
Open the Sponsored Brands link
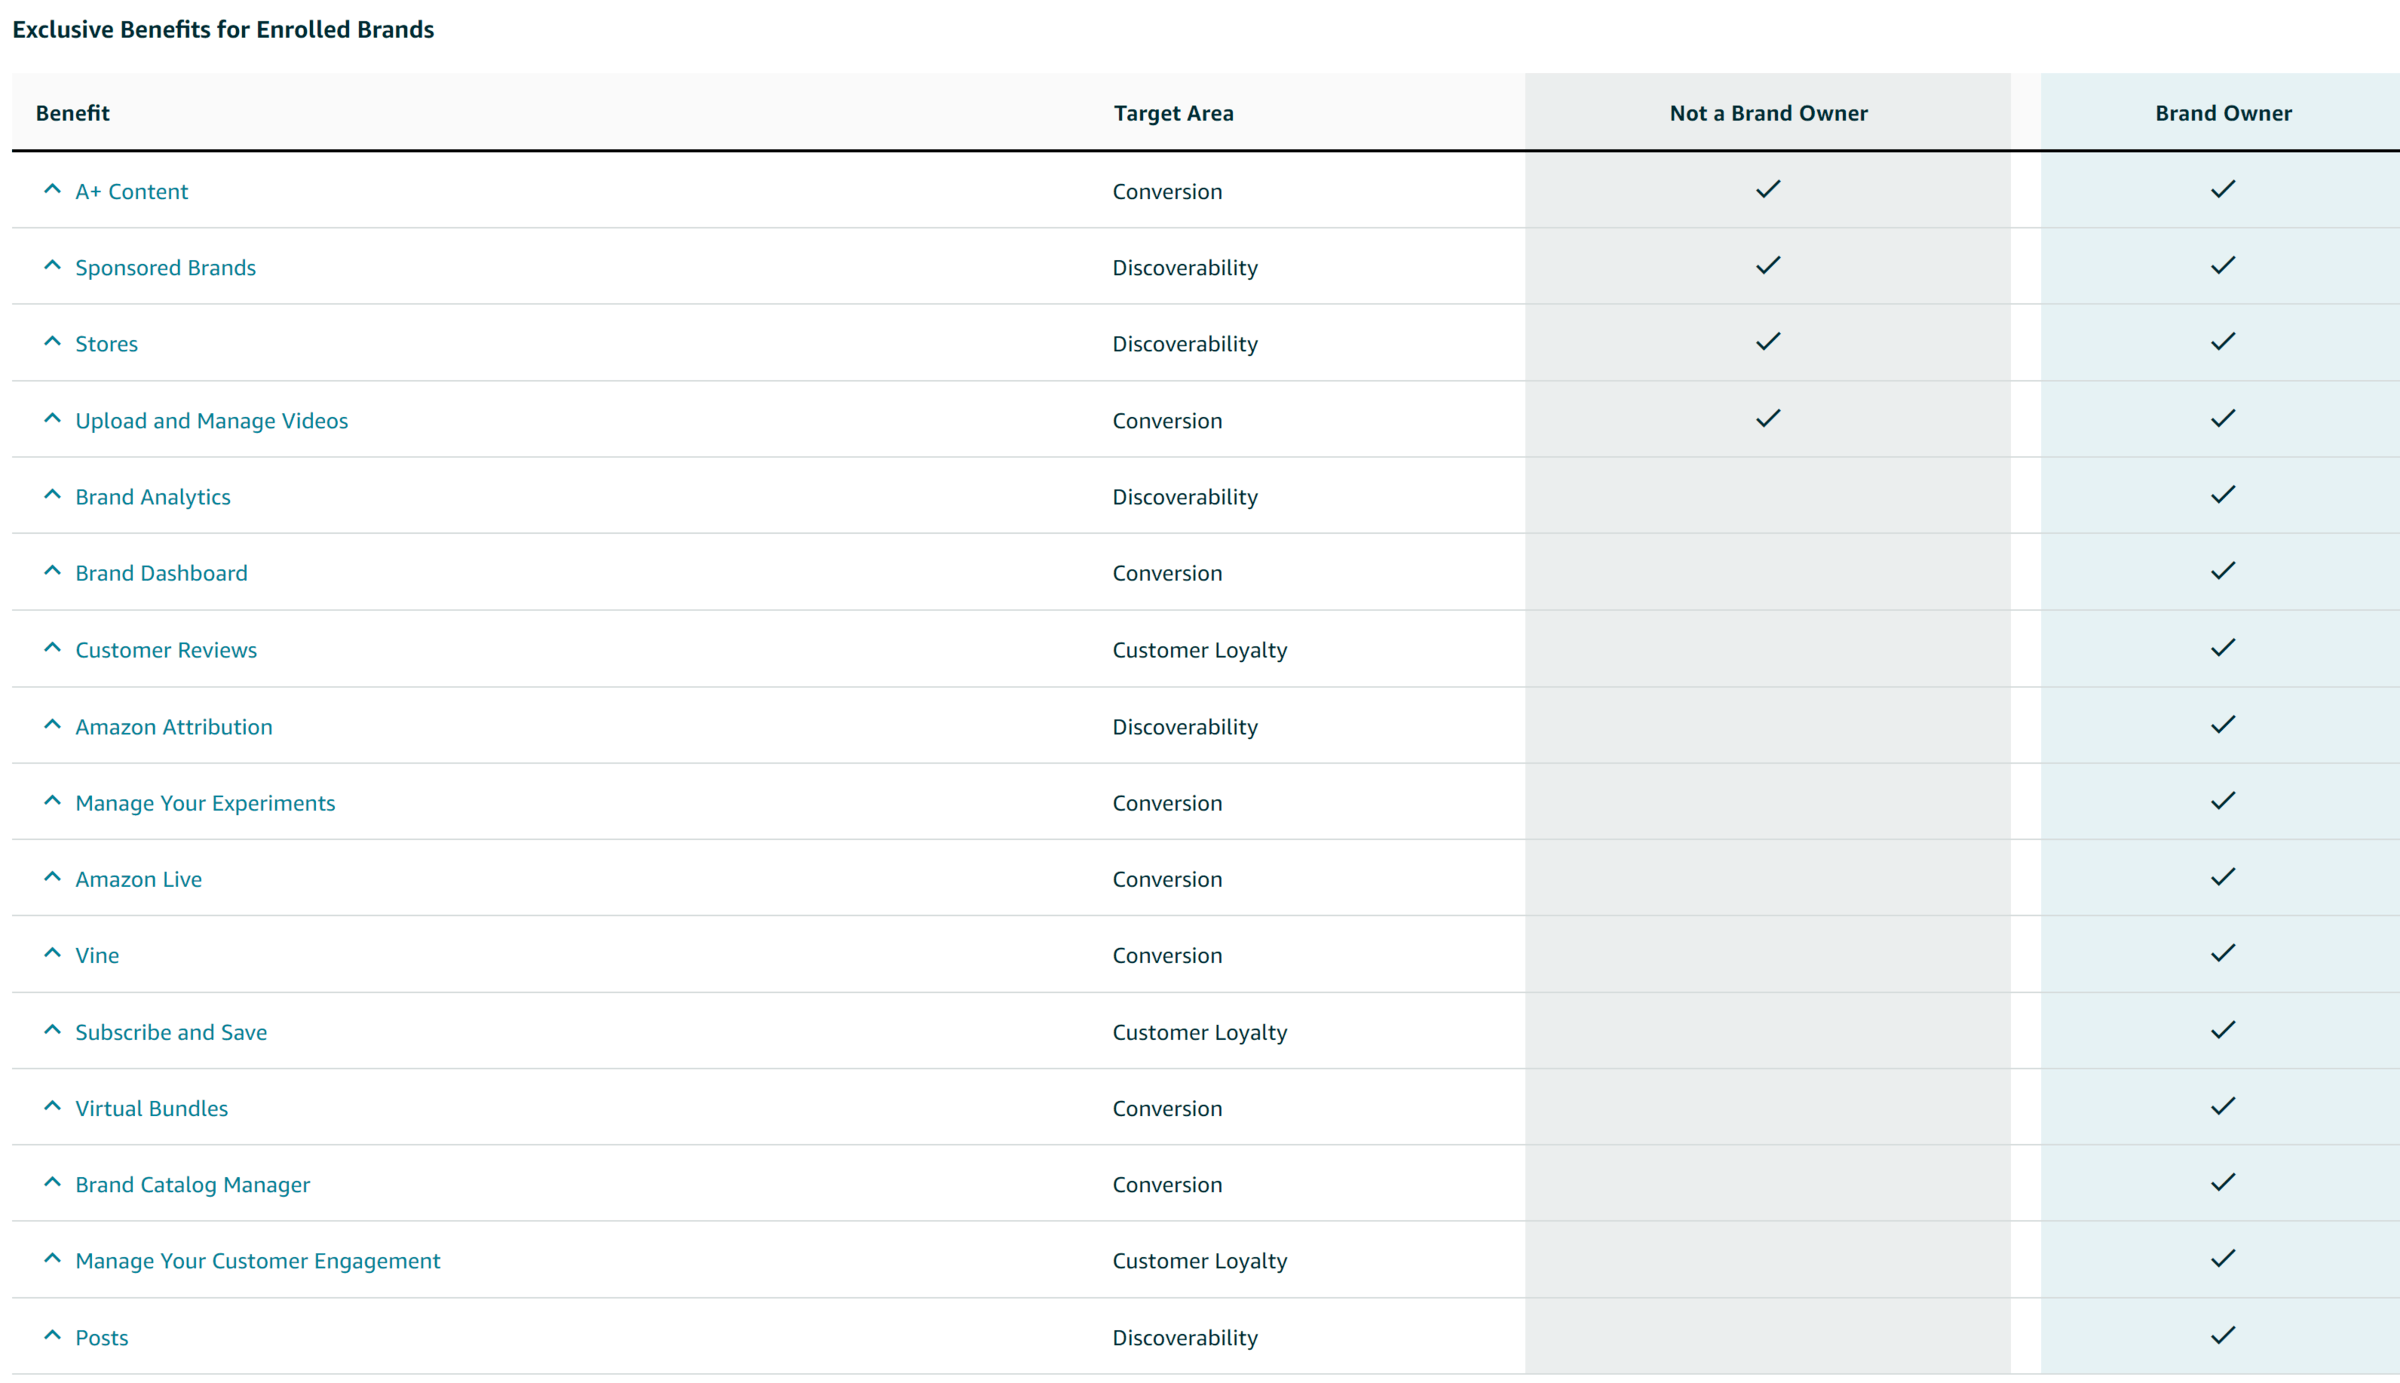[166, 268]
